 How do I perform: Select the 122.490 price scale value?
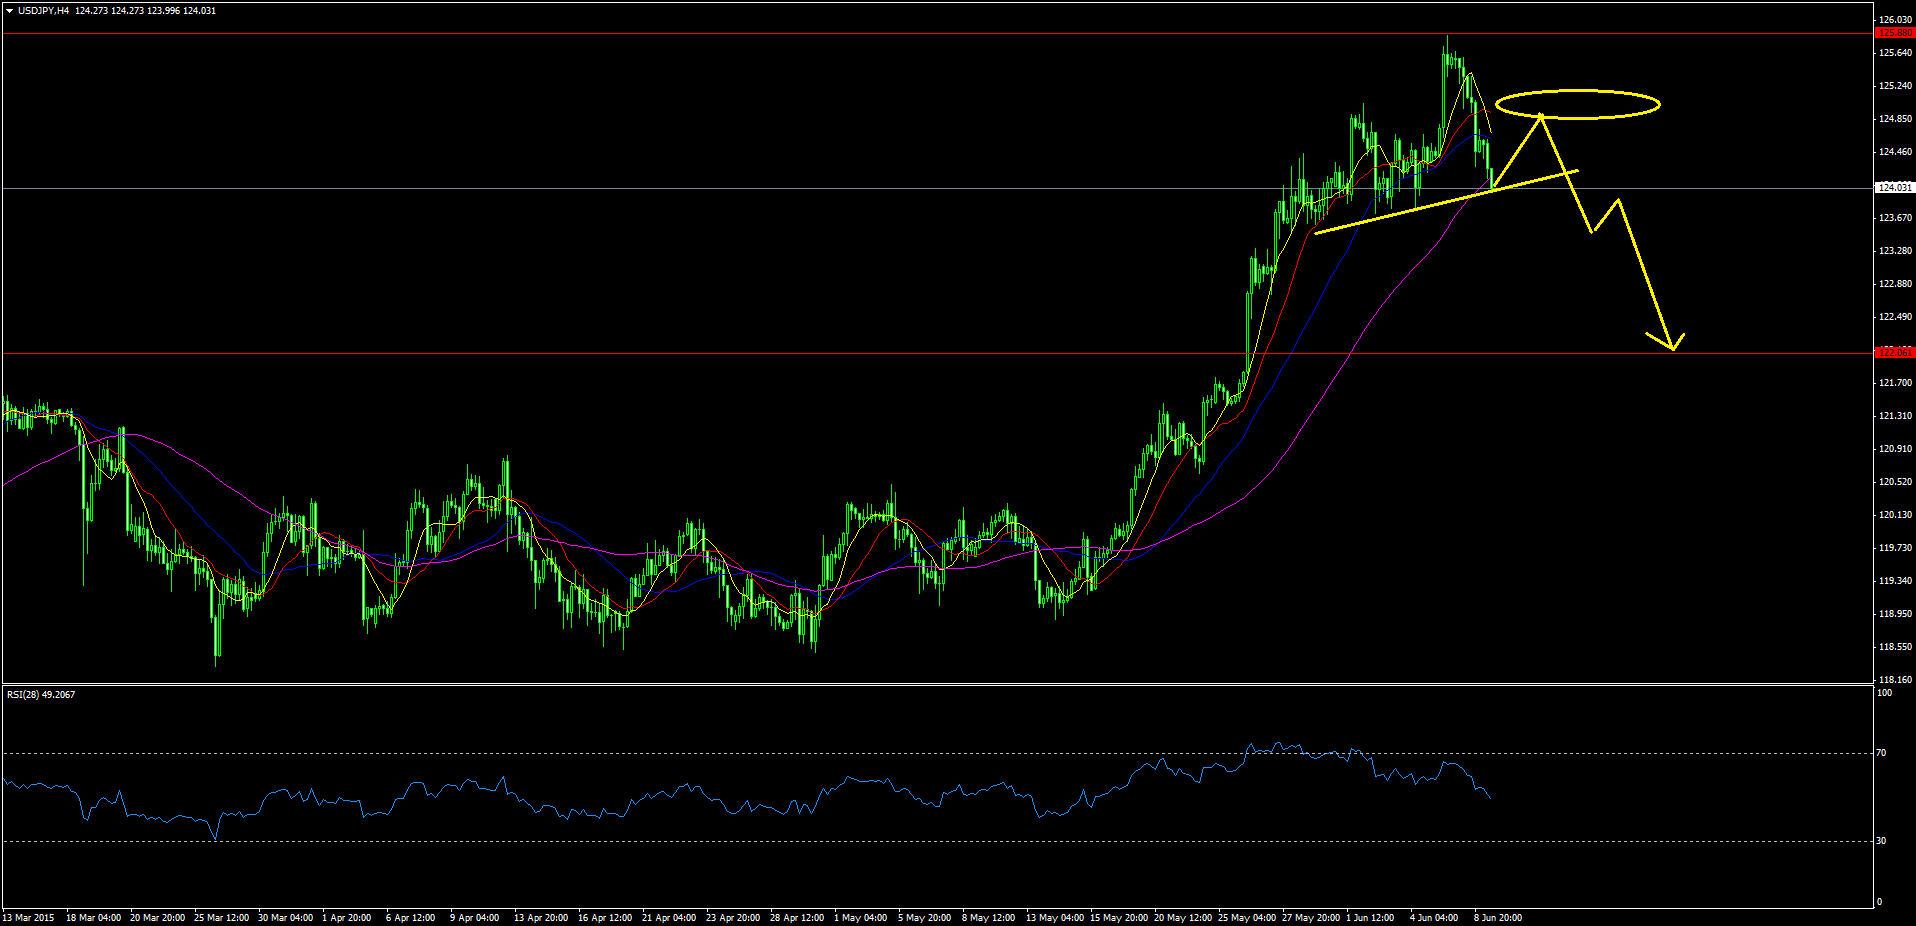click(1896, 317)
